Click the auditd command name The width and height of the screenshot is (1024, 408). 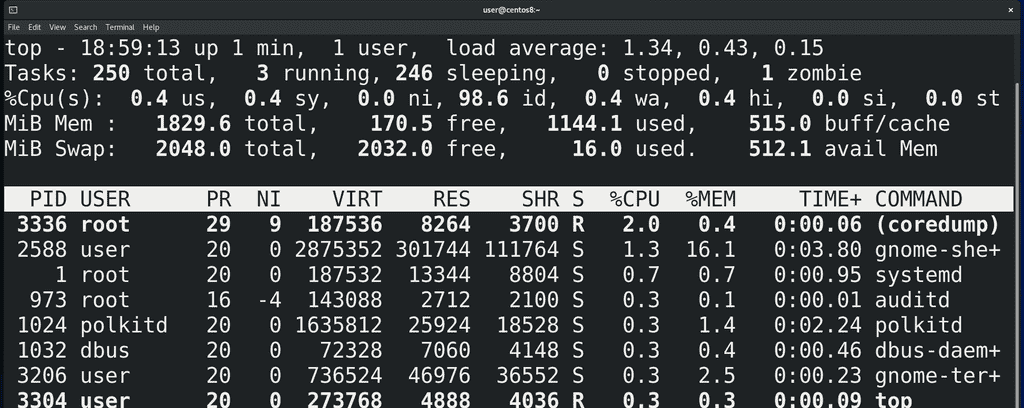[x=912, y=300]
